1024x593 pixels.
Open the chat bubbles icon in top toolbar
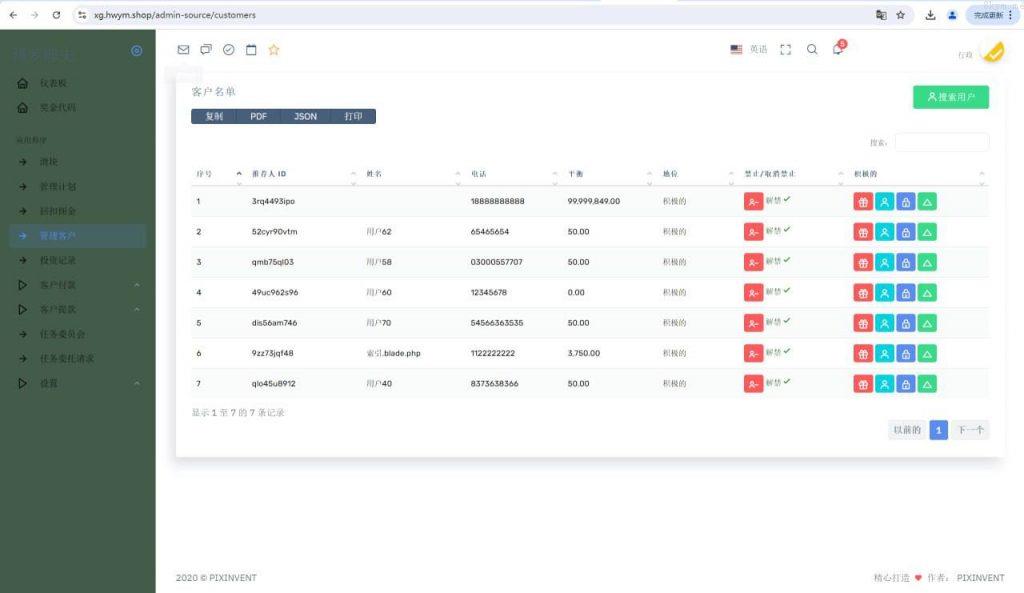click(x=206, y=50)
